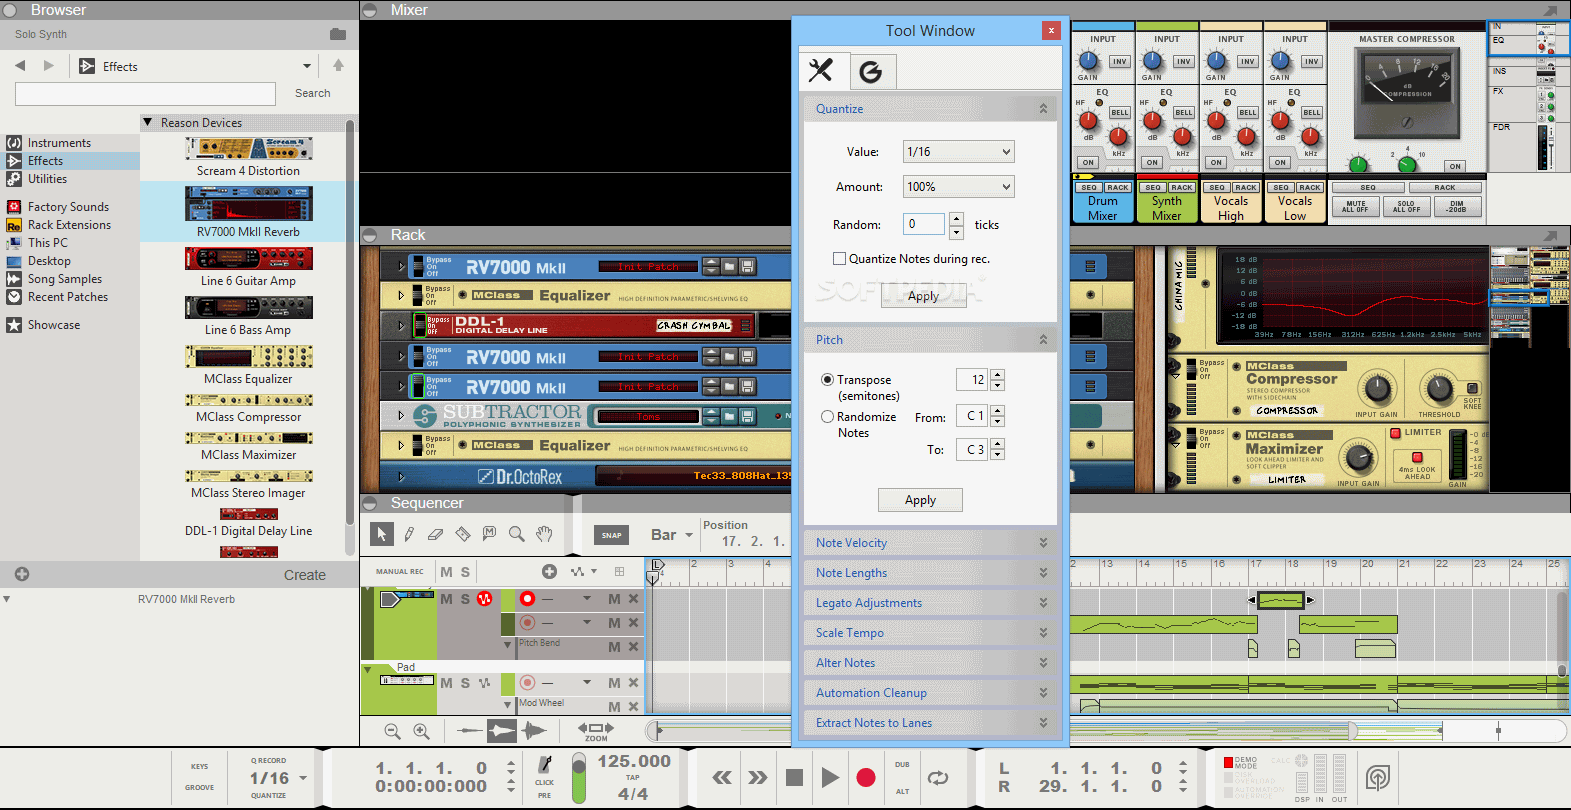
Task: Adjust GAIN knob on Drum Mixer channel
Action: [1089, 62]
